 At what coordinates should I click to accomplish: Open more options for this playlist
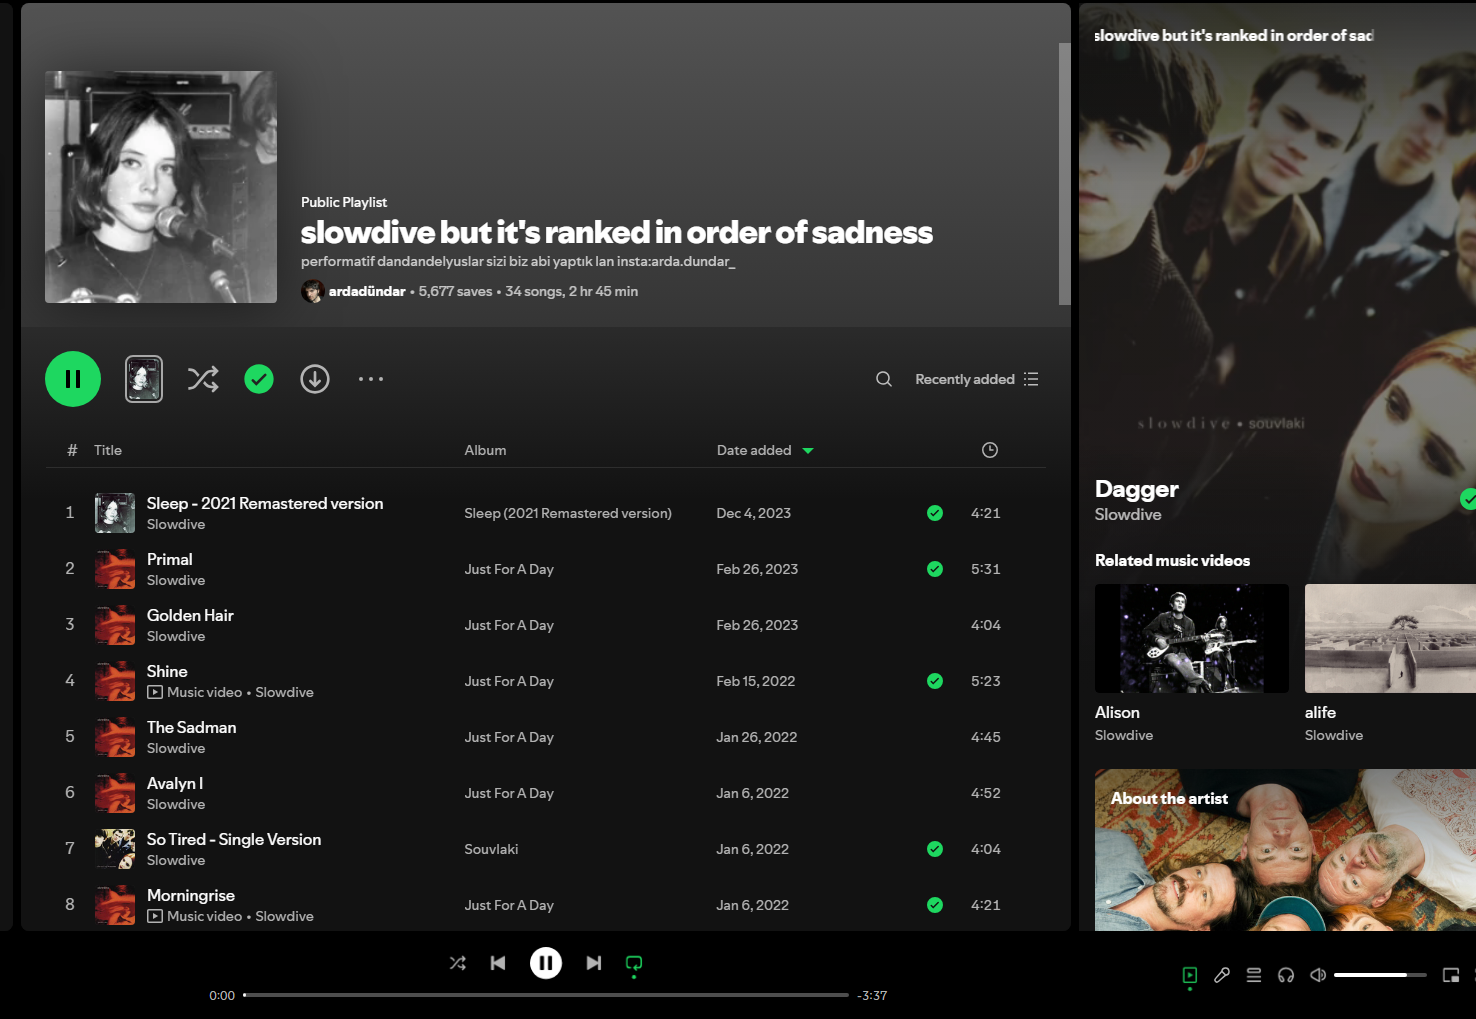pos(371,379)
